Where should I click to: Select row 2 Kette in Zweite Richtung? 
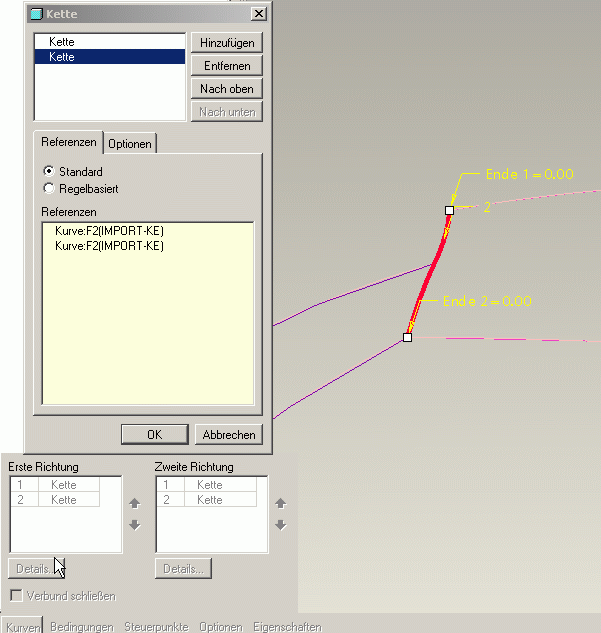207,499
